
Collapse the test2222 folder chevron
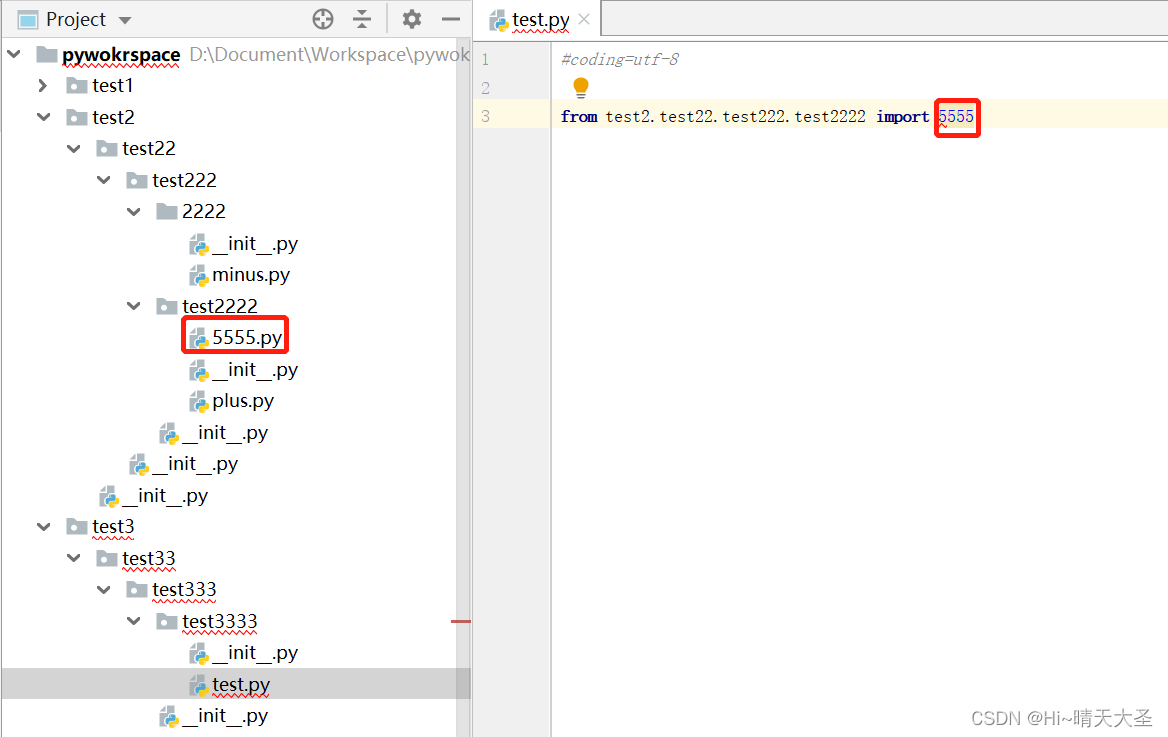[133, 306]
